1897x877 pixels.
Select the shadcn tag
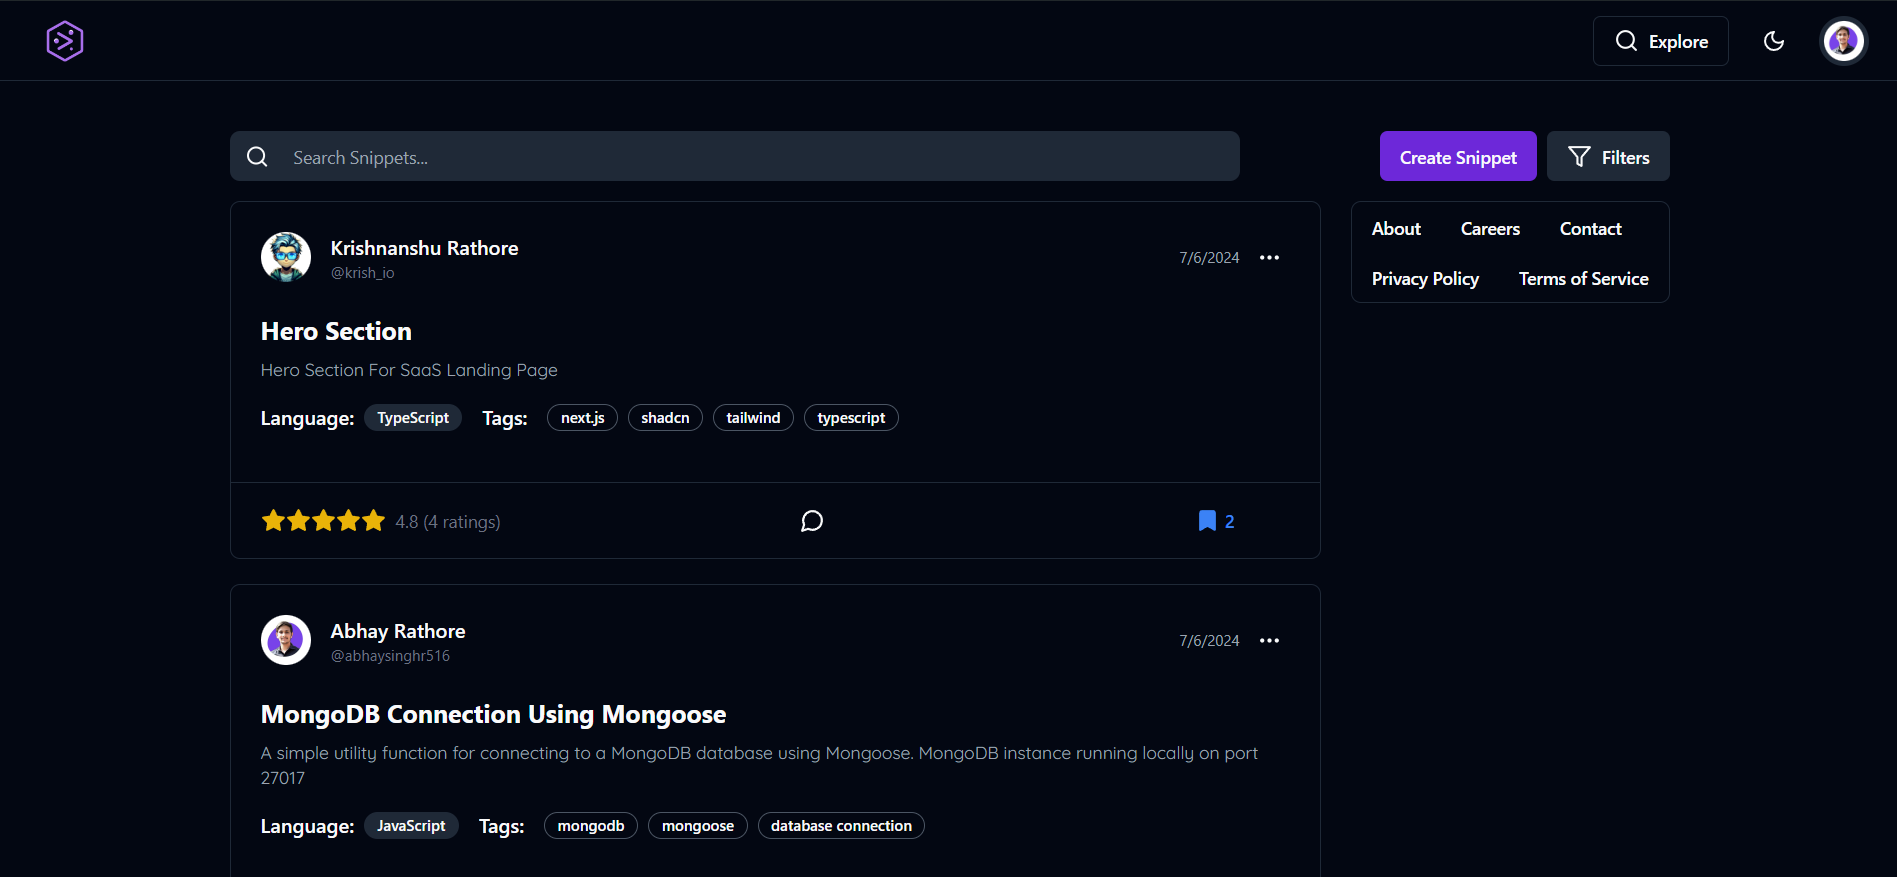665,418
